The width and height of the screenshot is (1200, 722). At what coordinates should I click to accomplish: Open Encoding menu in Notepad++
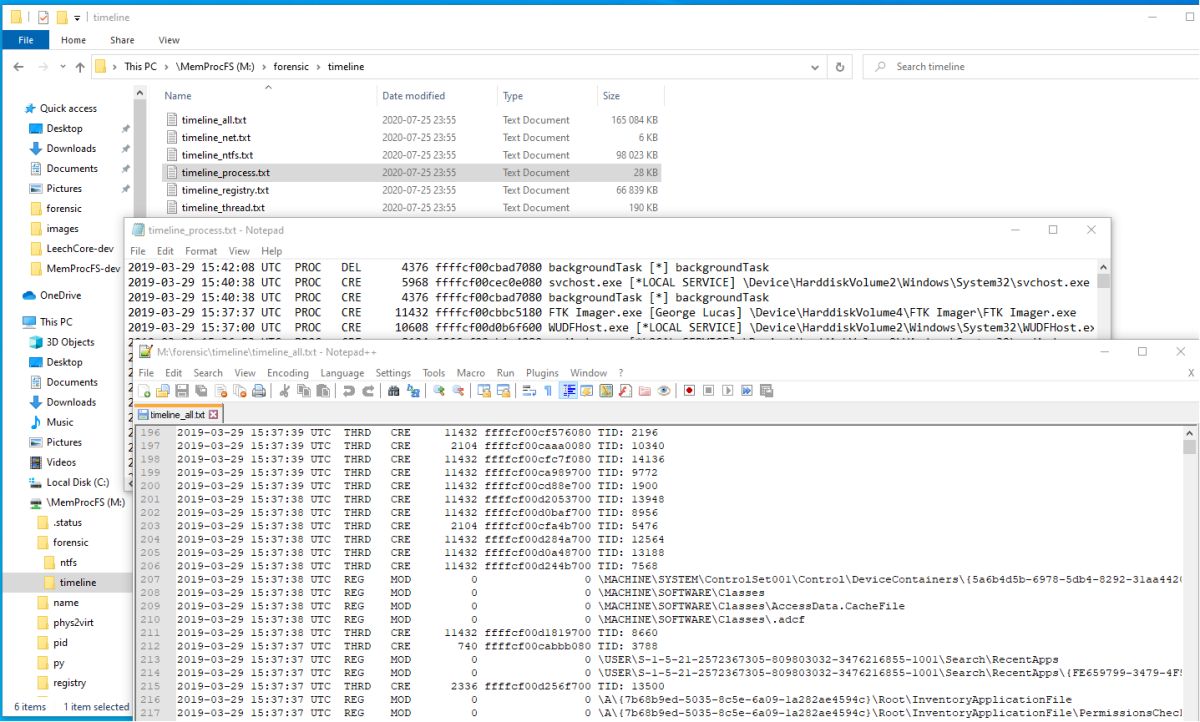[x=288, y=373]
